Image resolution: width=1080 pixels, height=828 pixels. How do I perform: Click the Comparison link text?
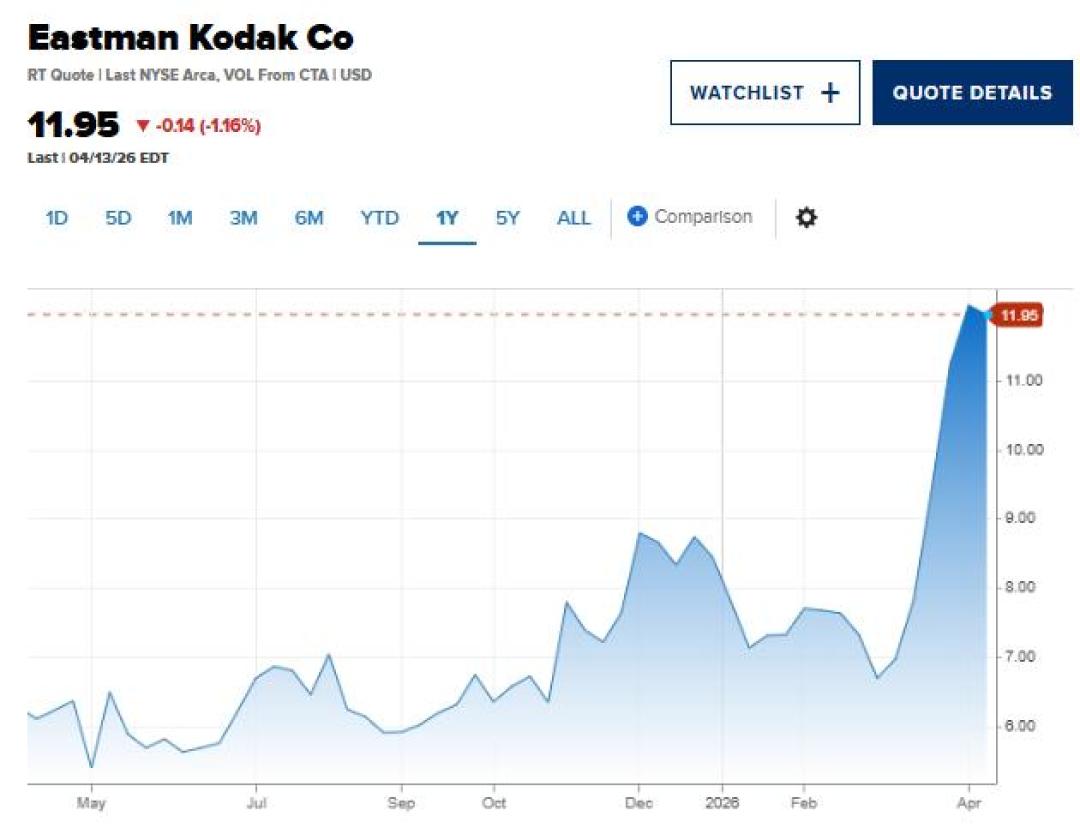[x=703, y=216]
